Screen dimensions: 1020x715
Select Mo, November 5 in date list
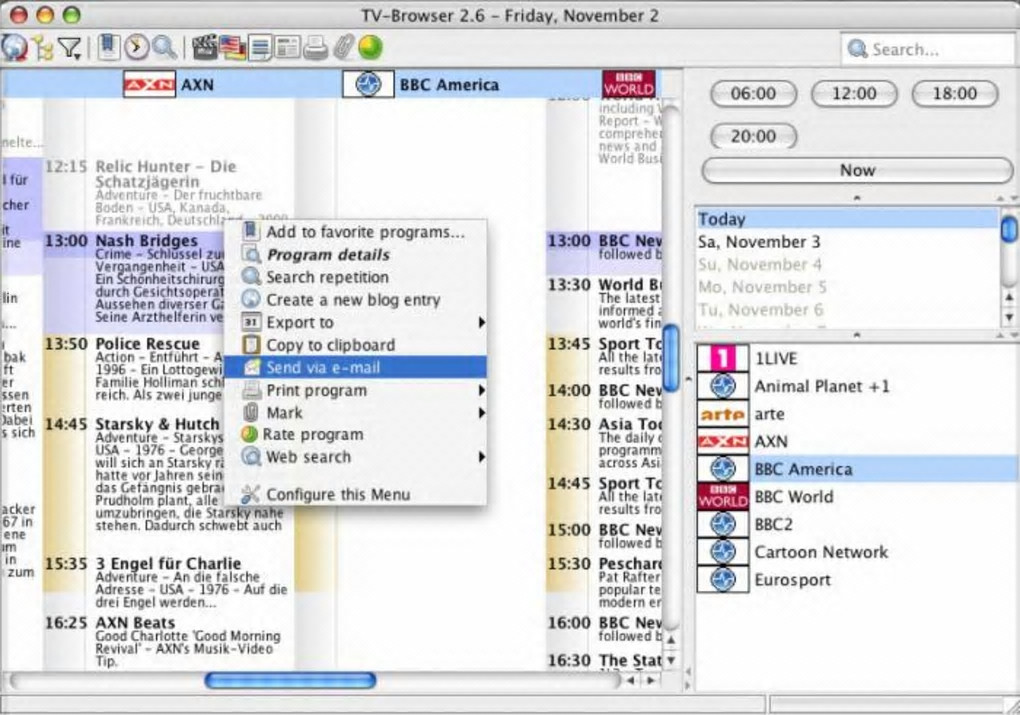point(848,287)
